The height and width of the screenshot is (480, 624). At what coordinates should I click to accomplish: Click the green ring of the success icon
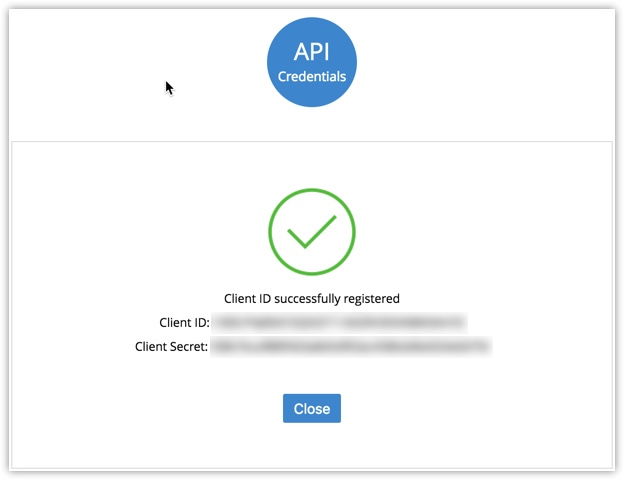271,232
